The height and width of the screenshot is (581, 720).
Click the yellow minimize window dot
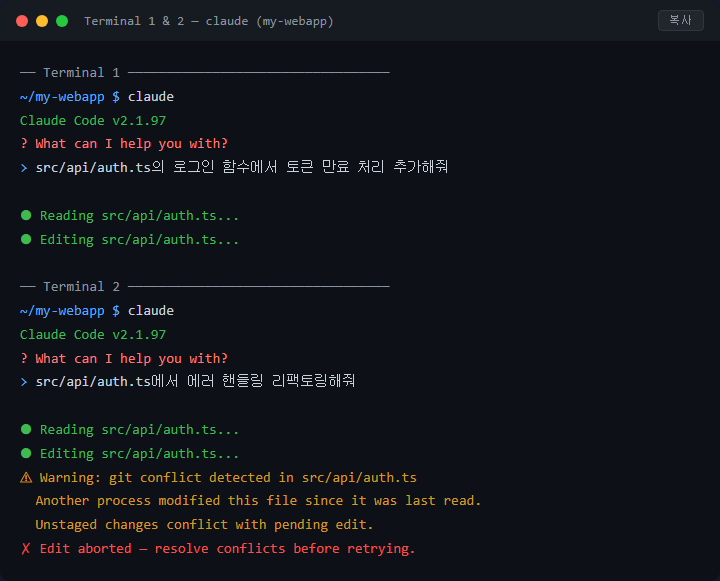pyautogui.click(x=42, y=21)
